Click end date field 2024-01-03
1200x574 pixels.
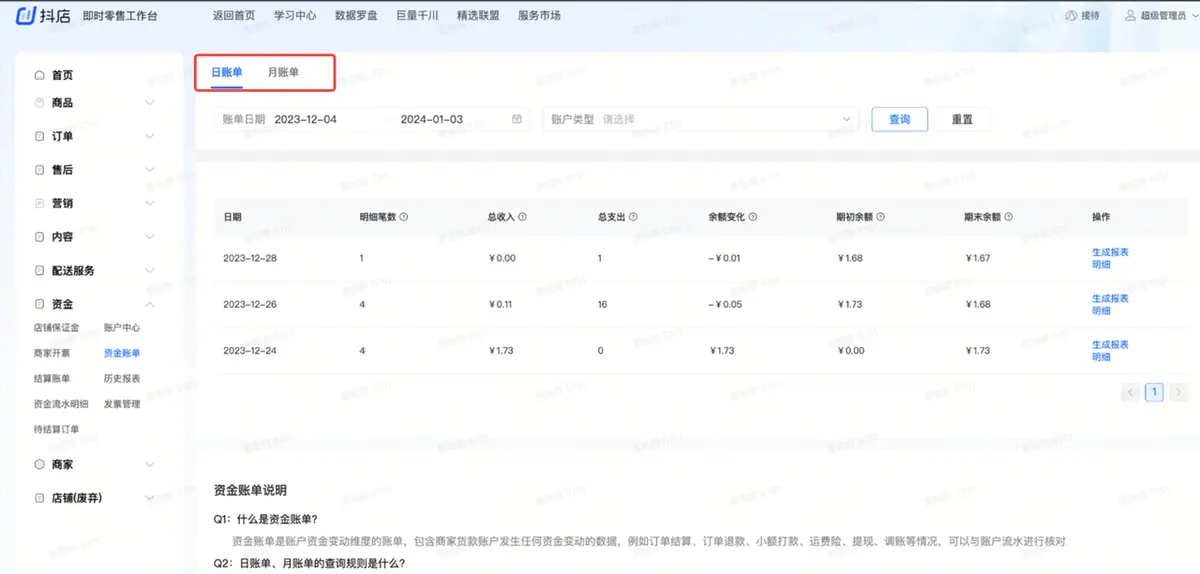tap(431, 119)
